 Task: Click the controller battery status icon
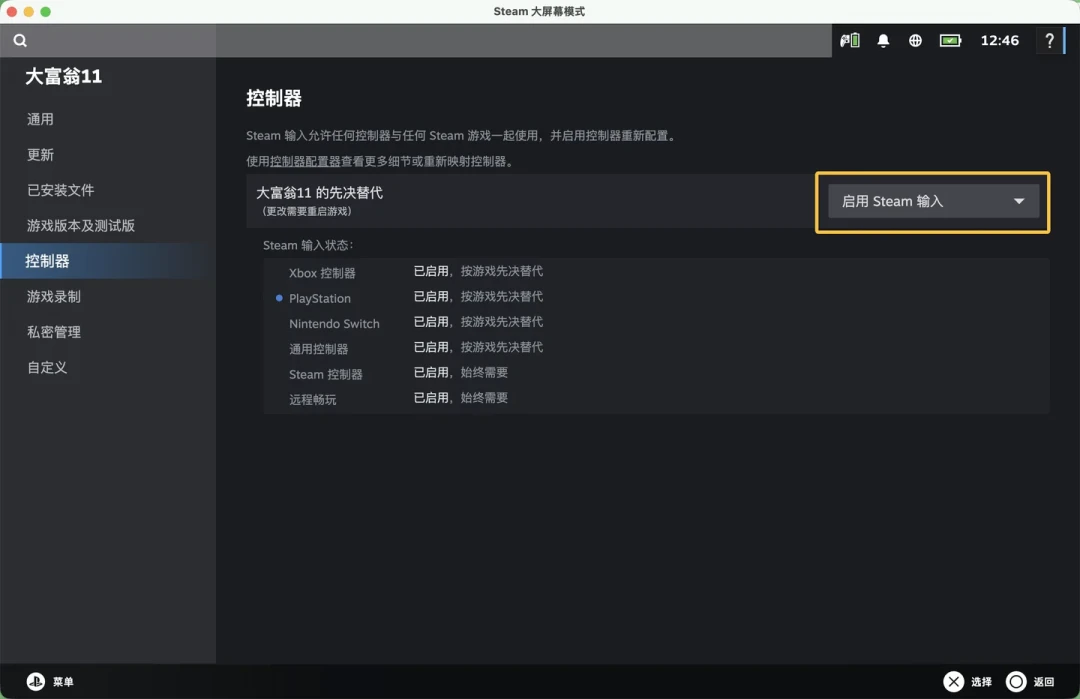(x=849, y=41)
